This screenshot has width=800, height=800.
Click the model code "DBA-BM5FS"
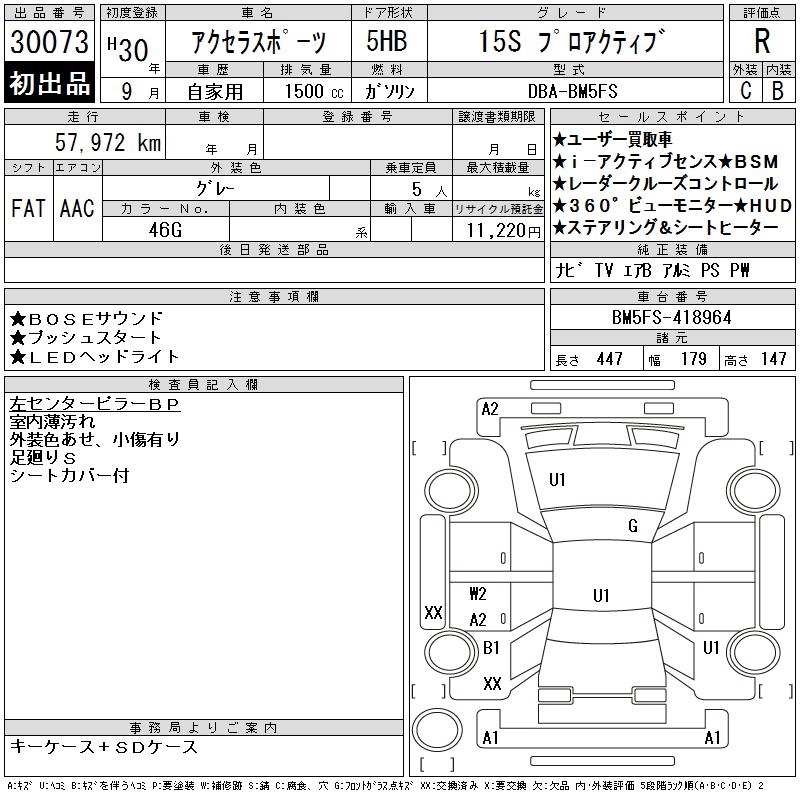click(x=572, y=91)
